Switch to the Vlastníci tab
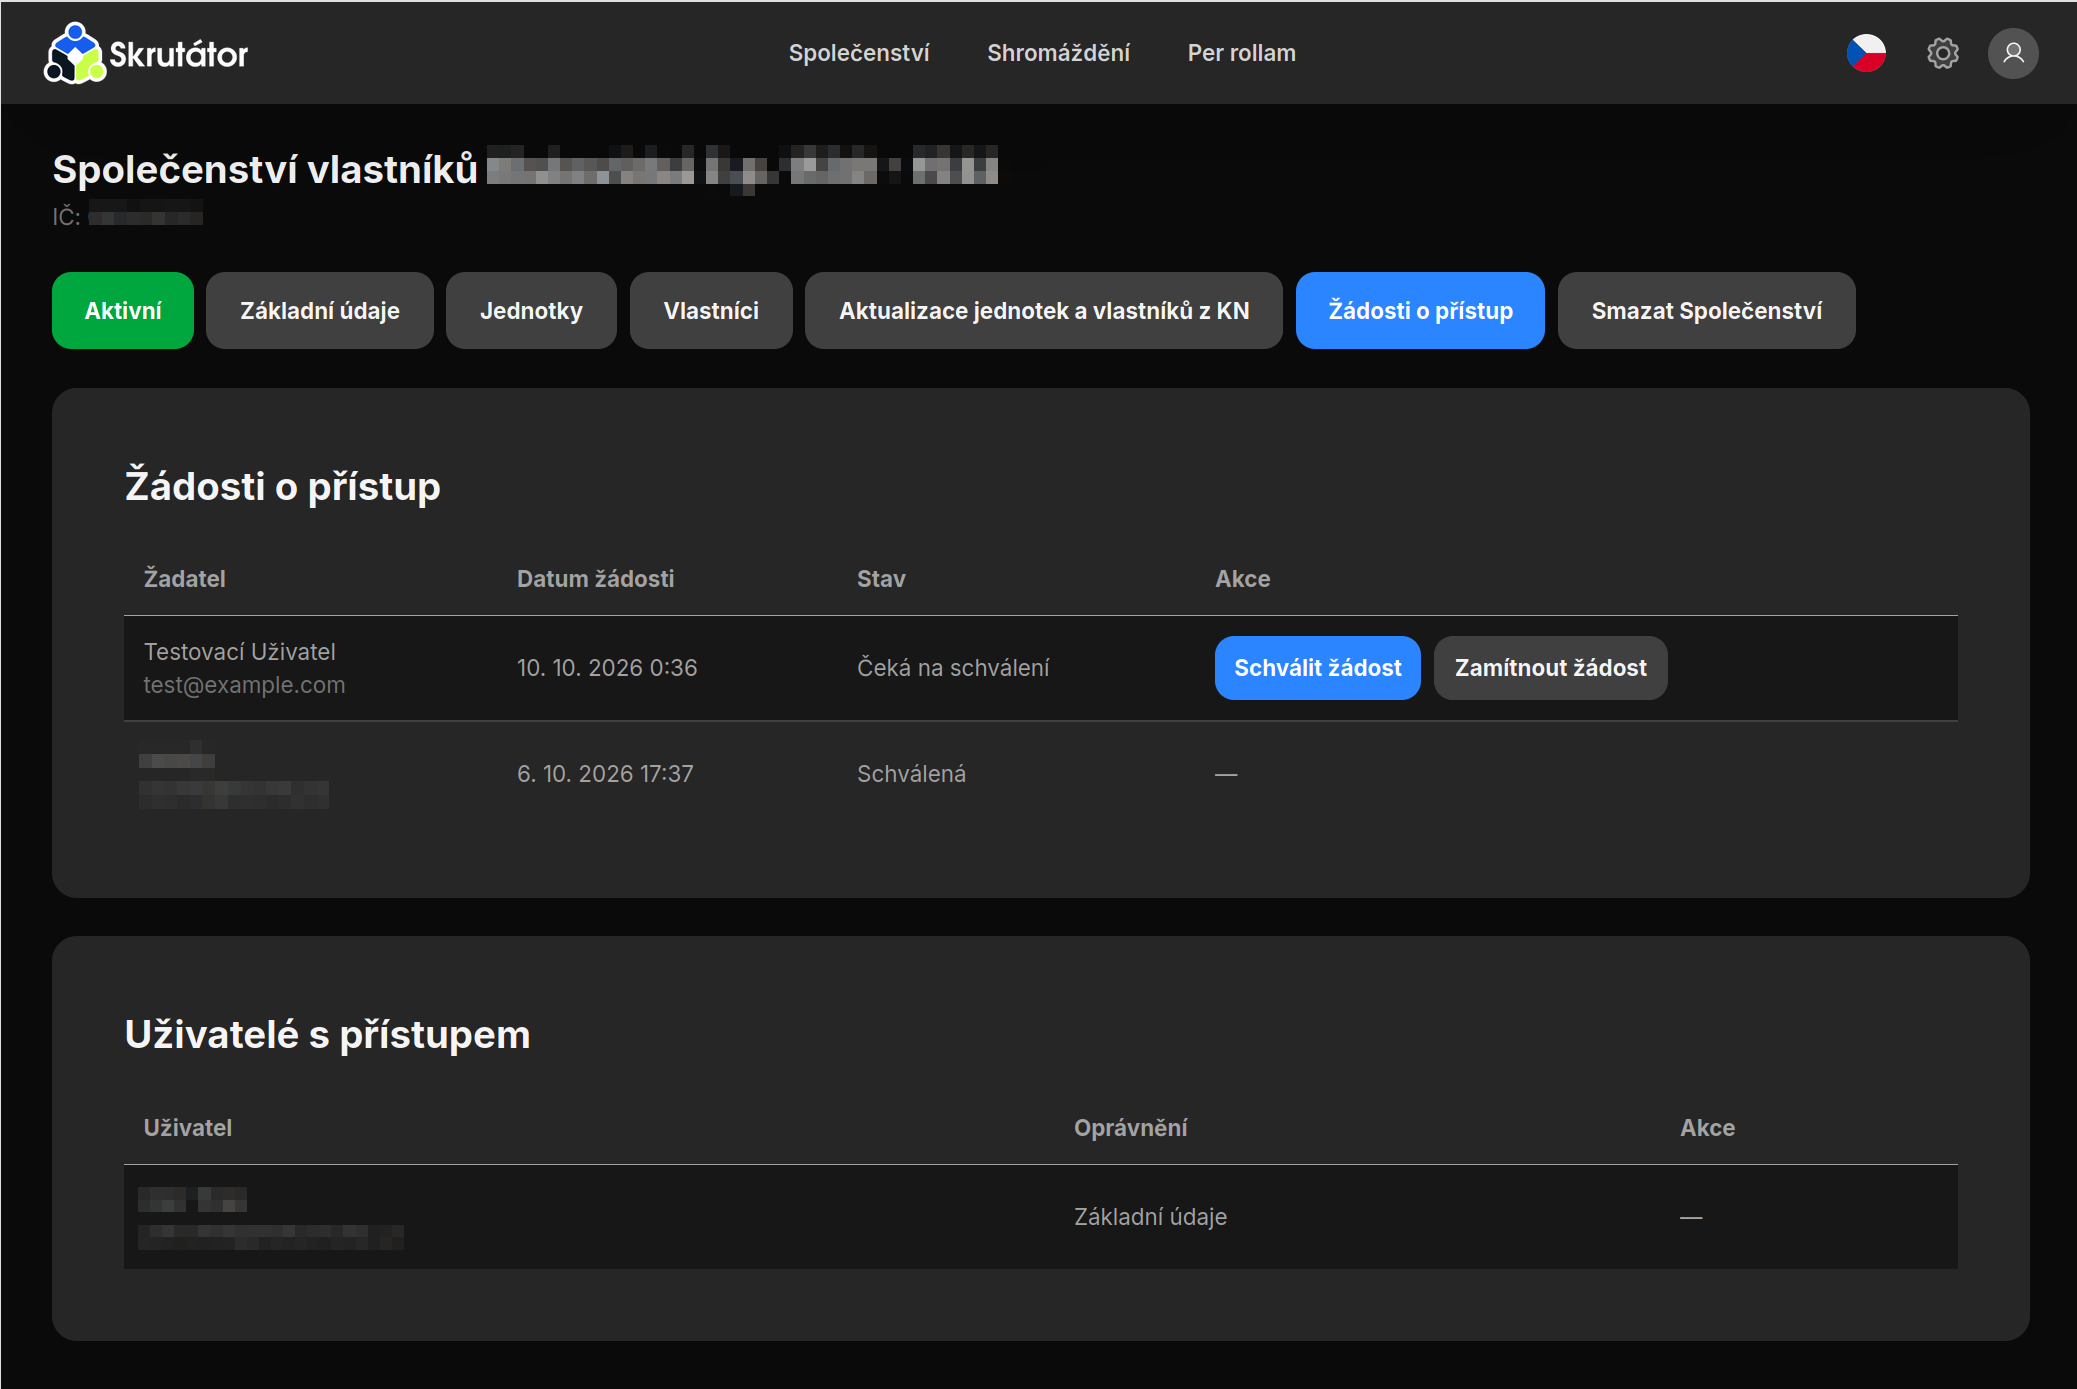The image size is (2077, 1389). click(711, 311)
